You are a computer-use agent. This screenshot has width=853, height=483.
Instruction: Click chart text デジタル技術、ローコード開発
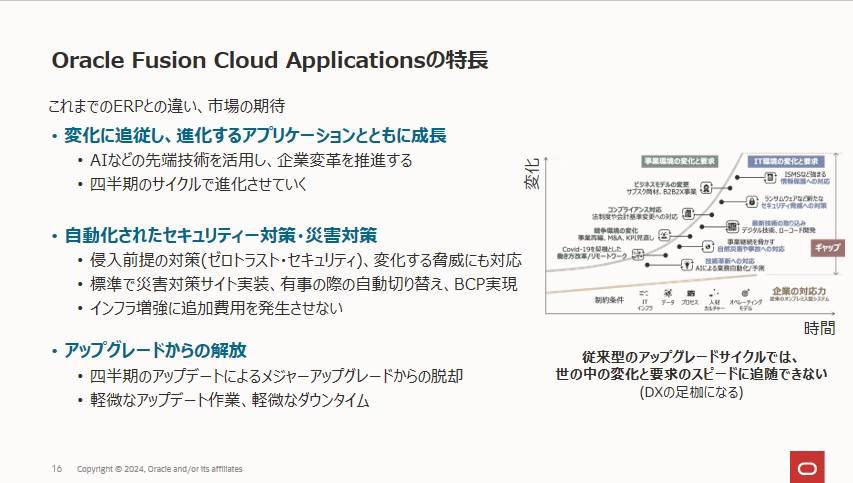tap(779, 230)
